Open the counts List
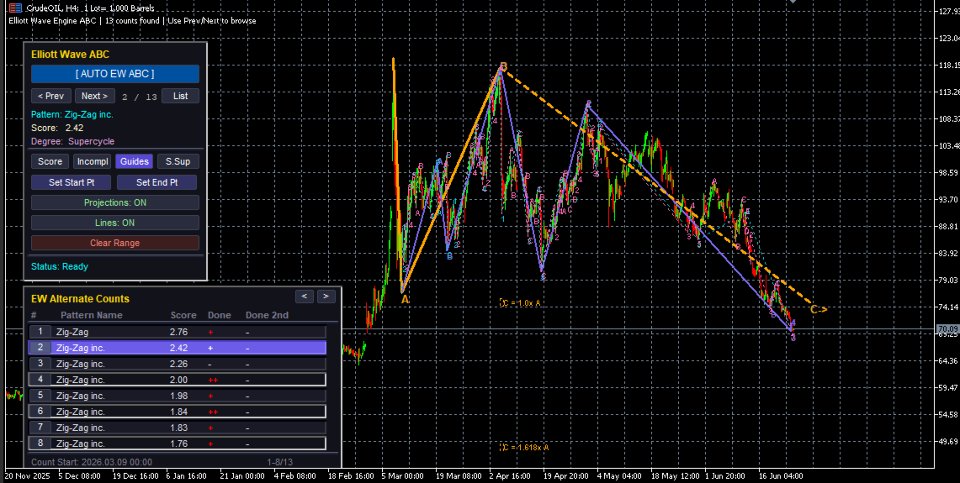The width and height of the screenshot is (960, 483). (181, 96)
